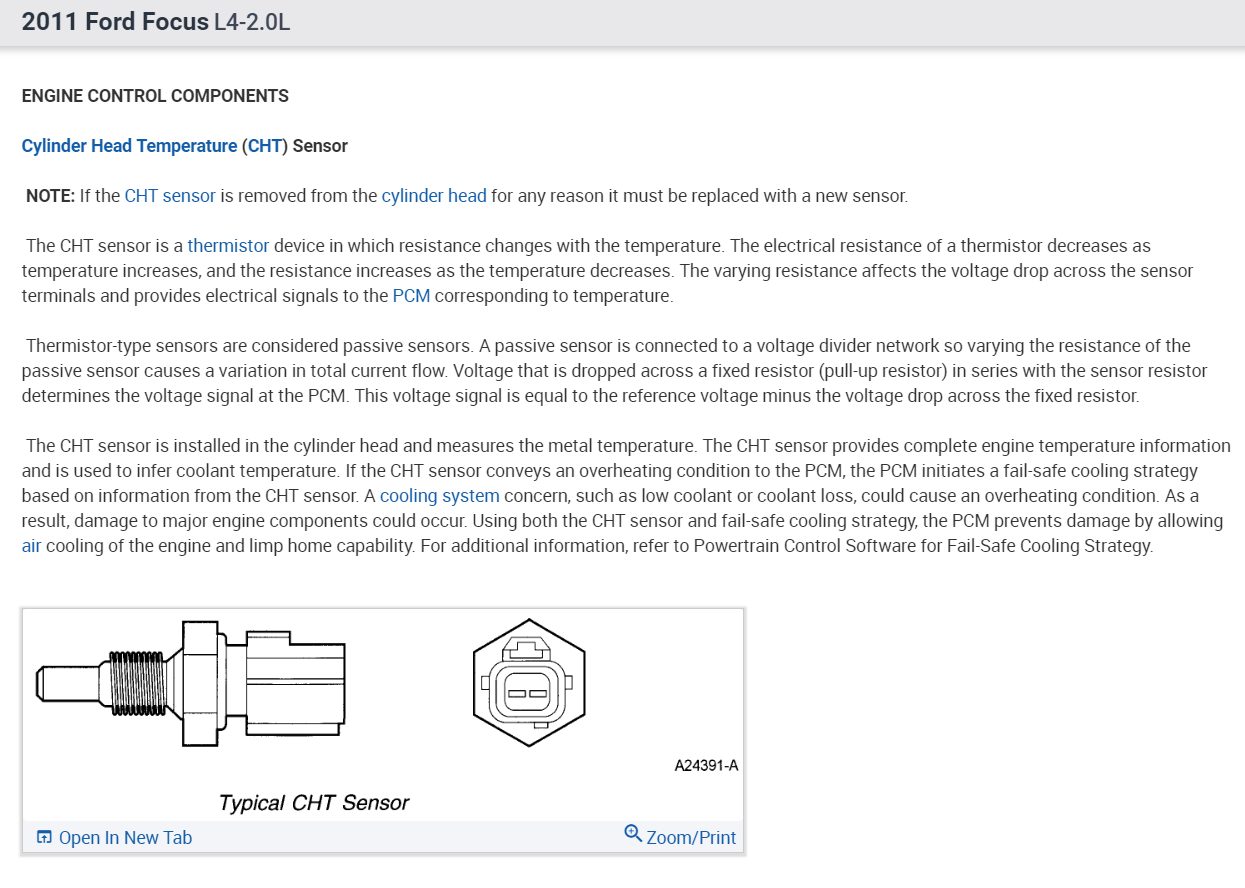The width and height of the screenshot is (1245, 888).
Task: Click the Open In New Tab icon
Action: click(x=44, y=838)
